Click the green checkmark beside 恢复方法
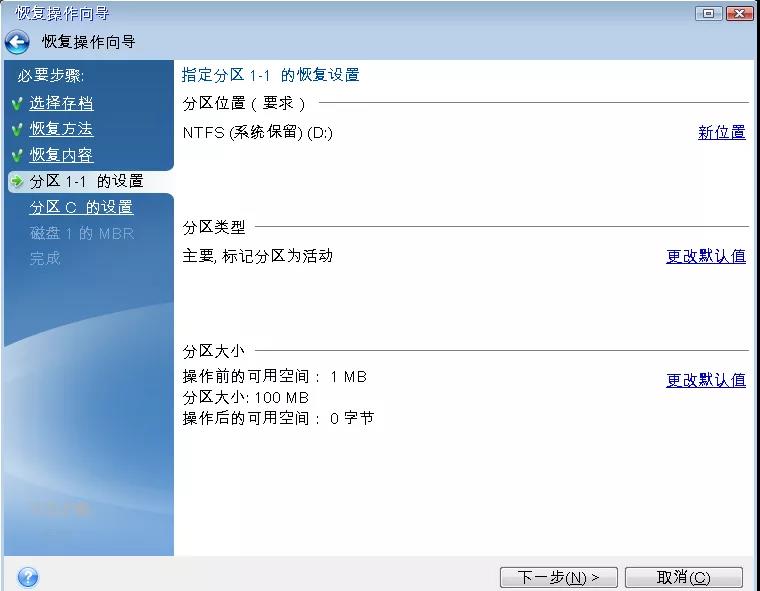The width and height of the screenshot is (760, 591). 17,129
